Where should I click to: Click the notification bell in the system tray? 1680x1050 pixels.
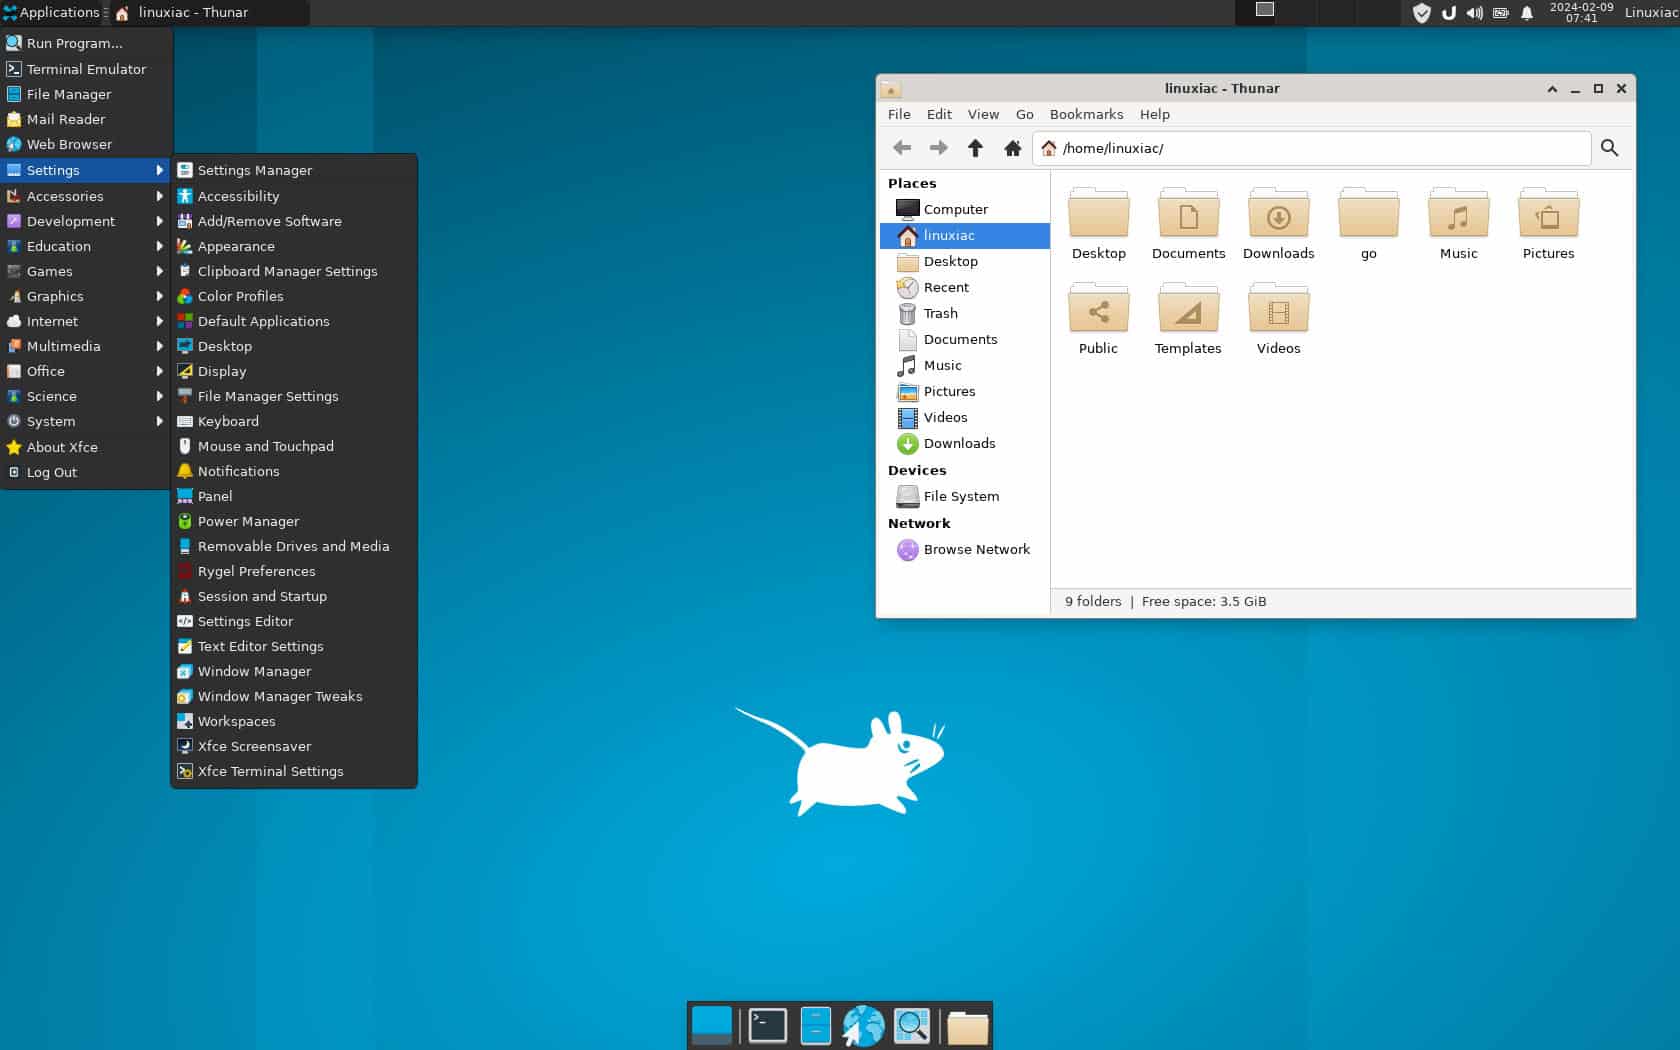(1526, 13)
